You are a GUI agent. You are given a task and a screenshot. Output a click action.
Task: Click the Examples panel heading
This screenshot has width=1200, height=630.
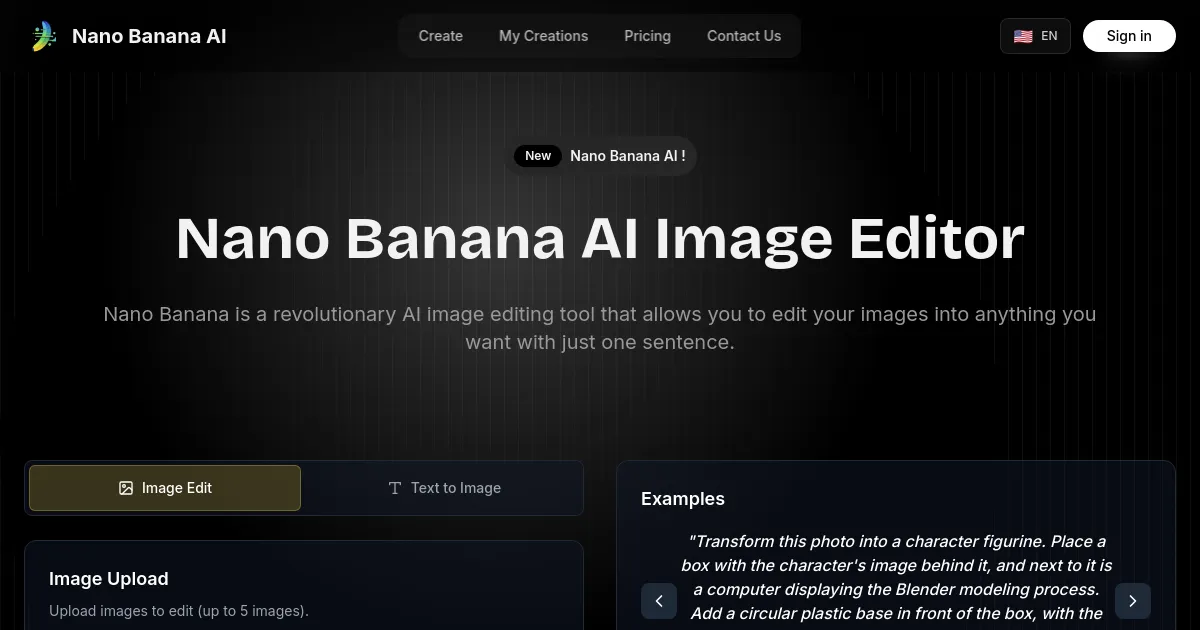683,499
